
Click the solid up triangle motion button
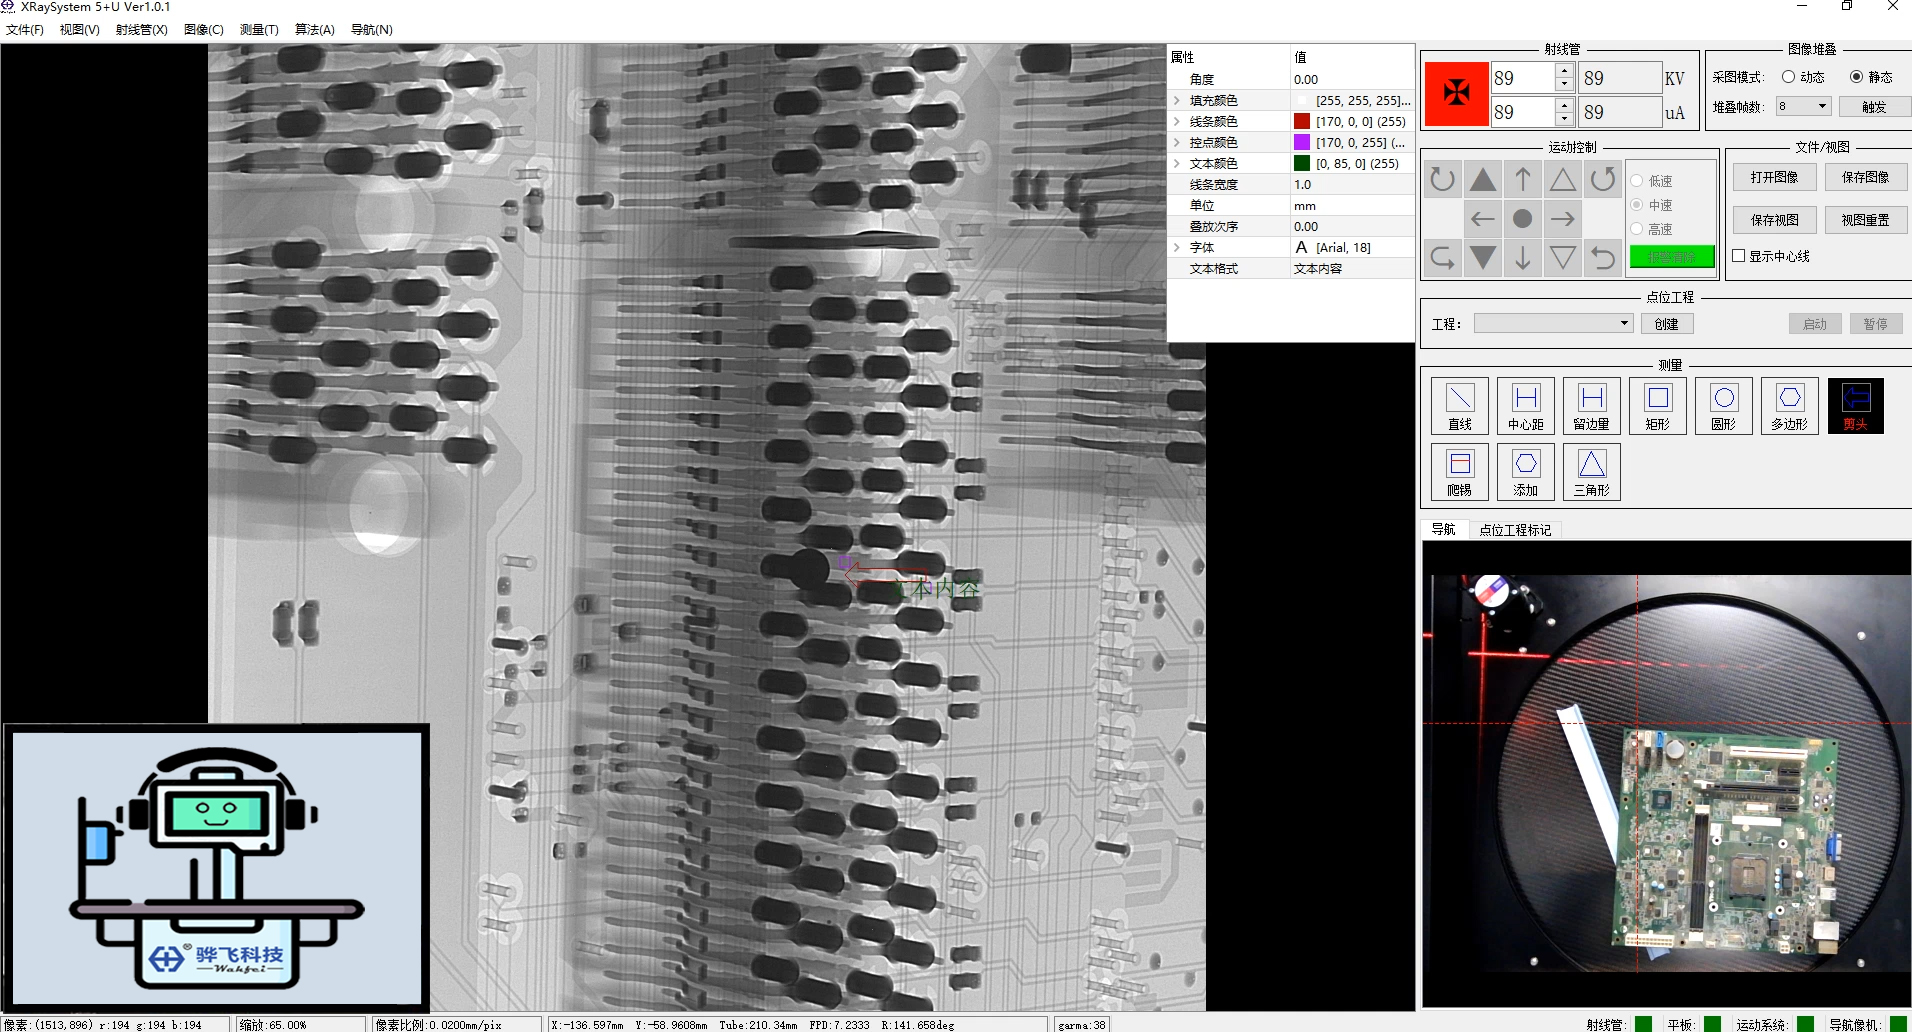pyautogui.click(x=1483, y=180)
